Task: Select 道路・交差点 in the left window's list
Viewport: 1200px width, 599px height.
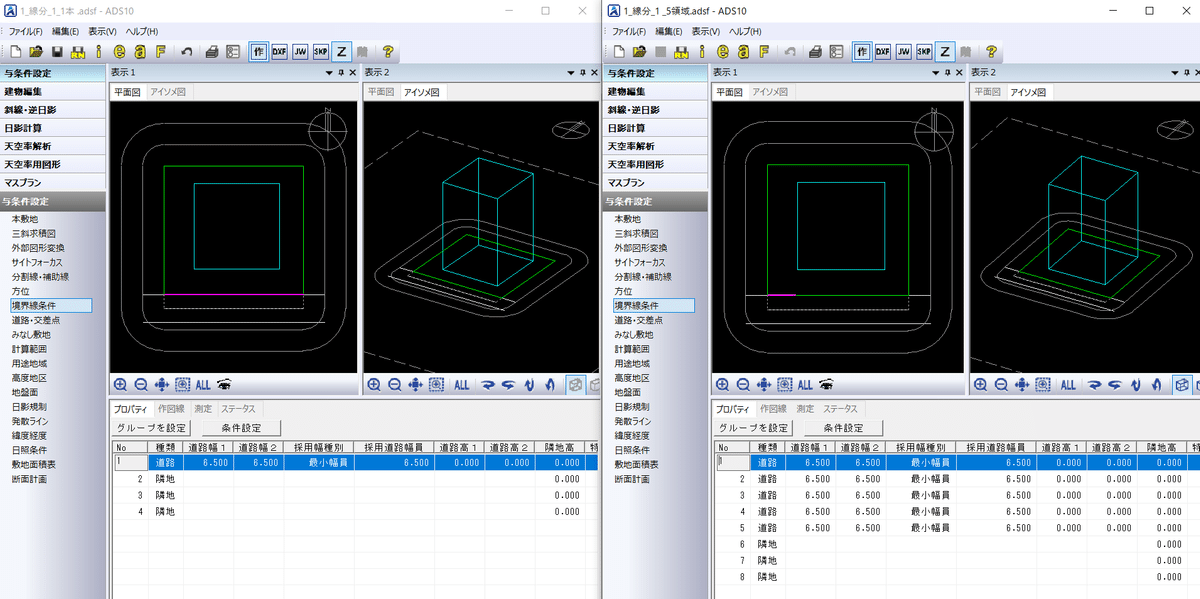Action: (35, 320)
